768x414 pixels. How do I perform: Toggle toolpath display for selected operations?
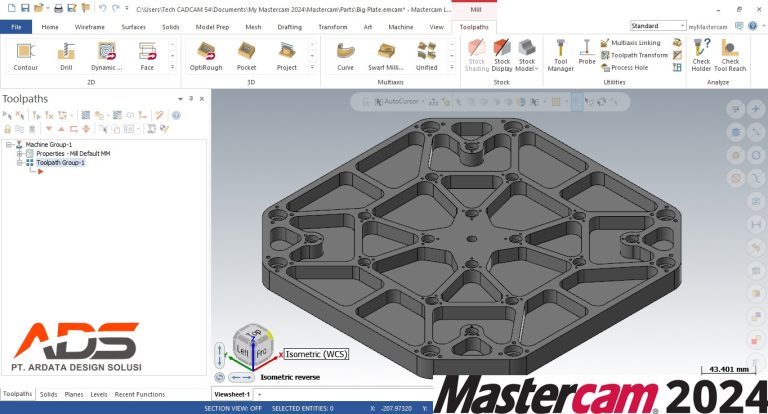tap(20, 129)
